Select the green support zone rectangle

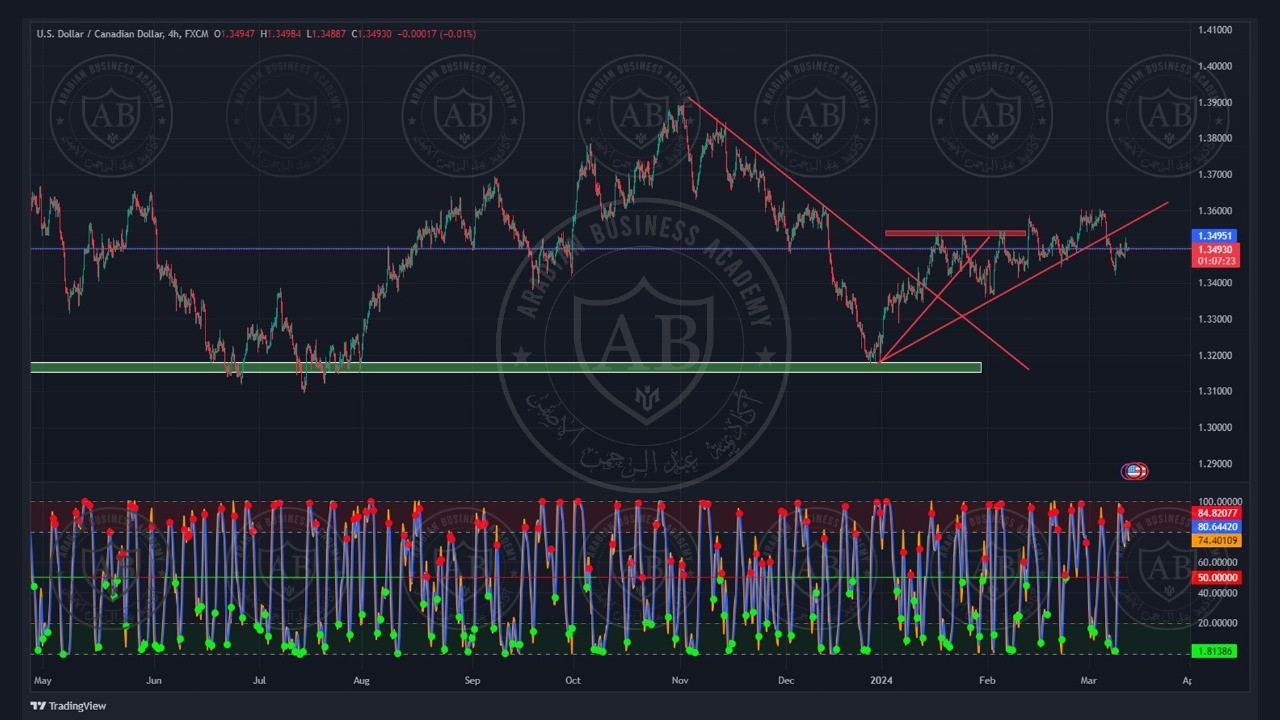click(506, 367)
